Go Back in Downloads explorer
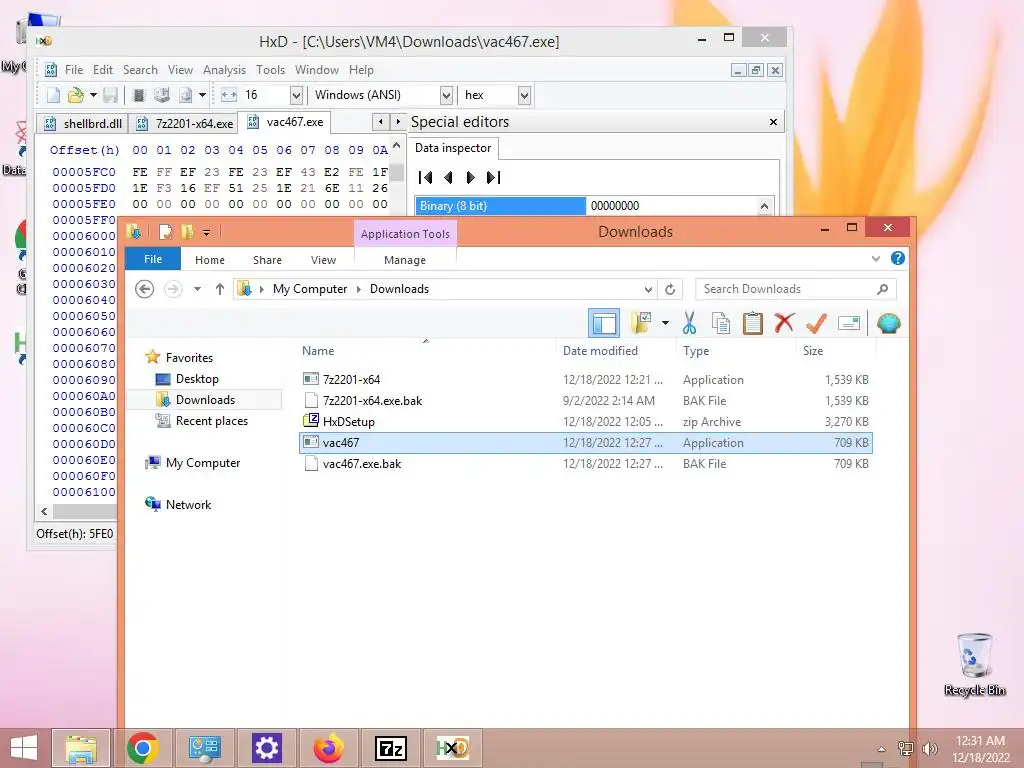1024x768 pixels. coord(144,289)
